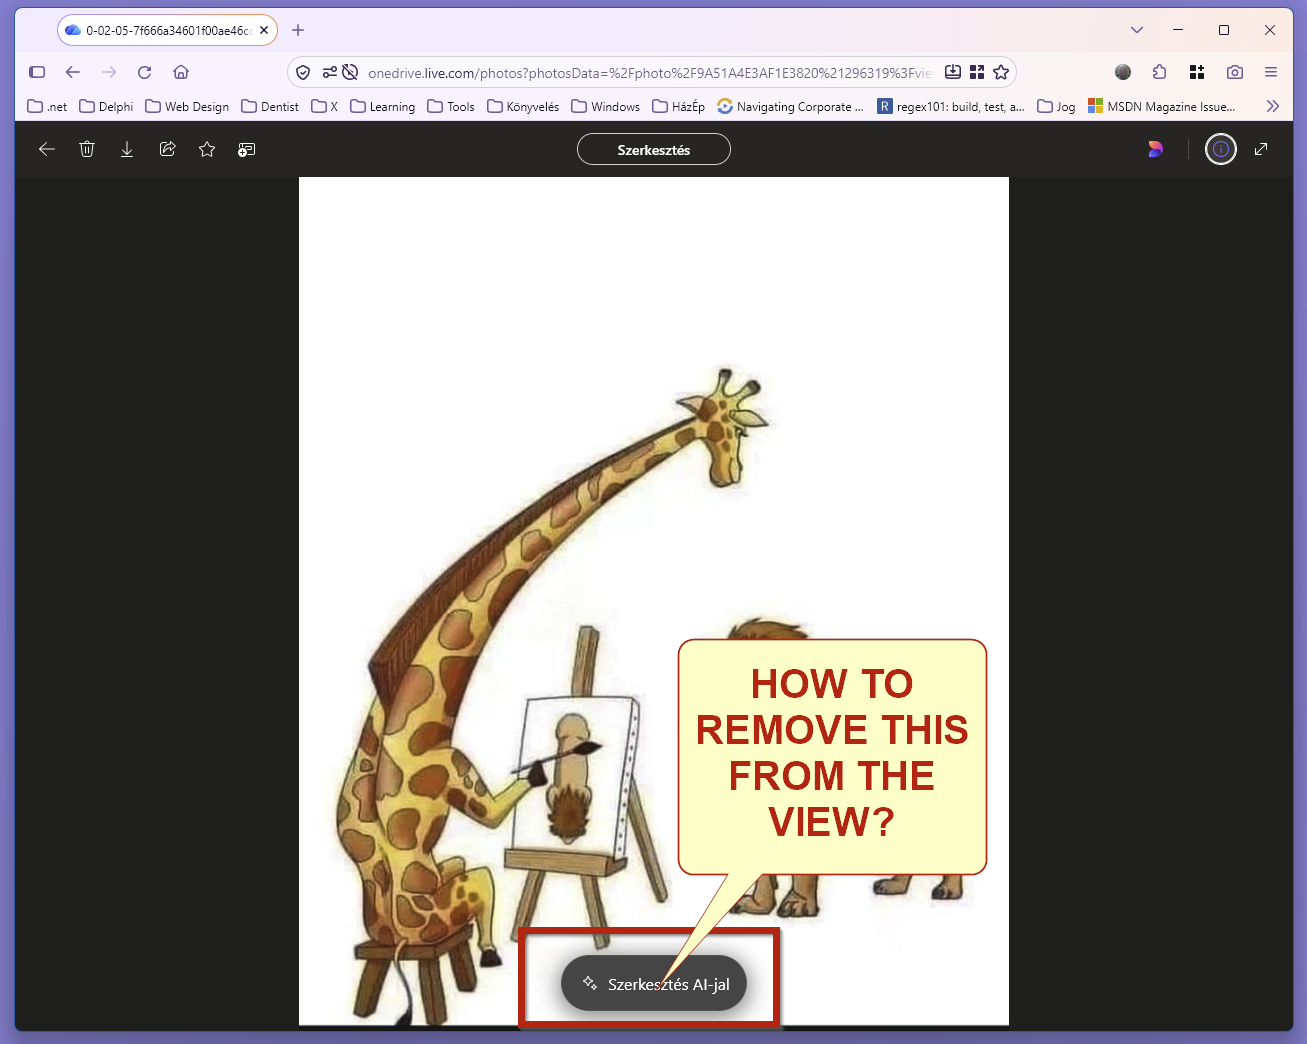Open .net bookmarks folder
The image size is (1307, 1044).
48,106
